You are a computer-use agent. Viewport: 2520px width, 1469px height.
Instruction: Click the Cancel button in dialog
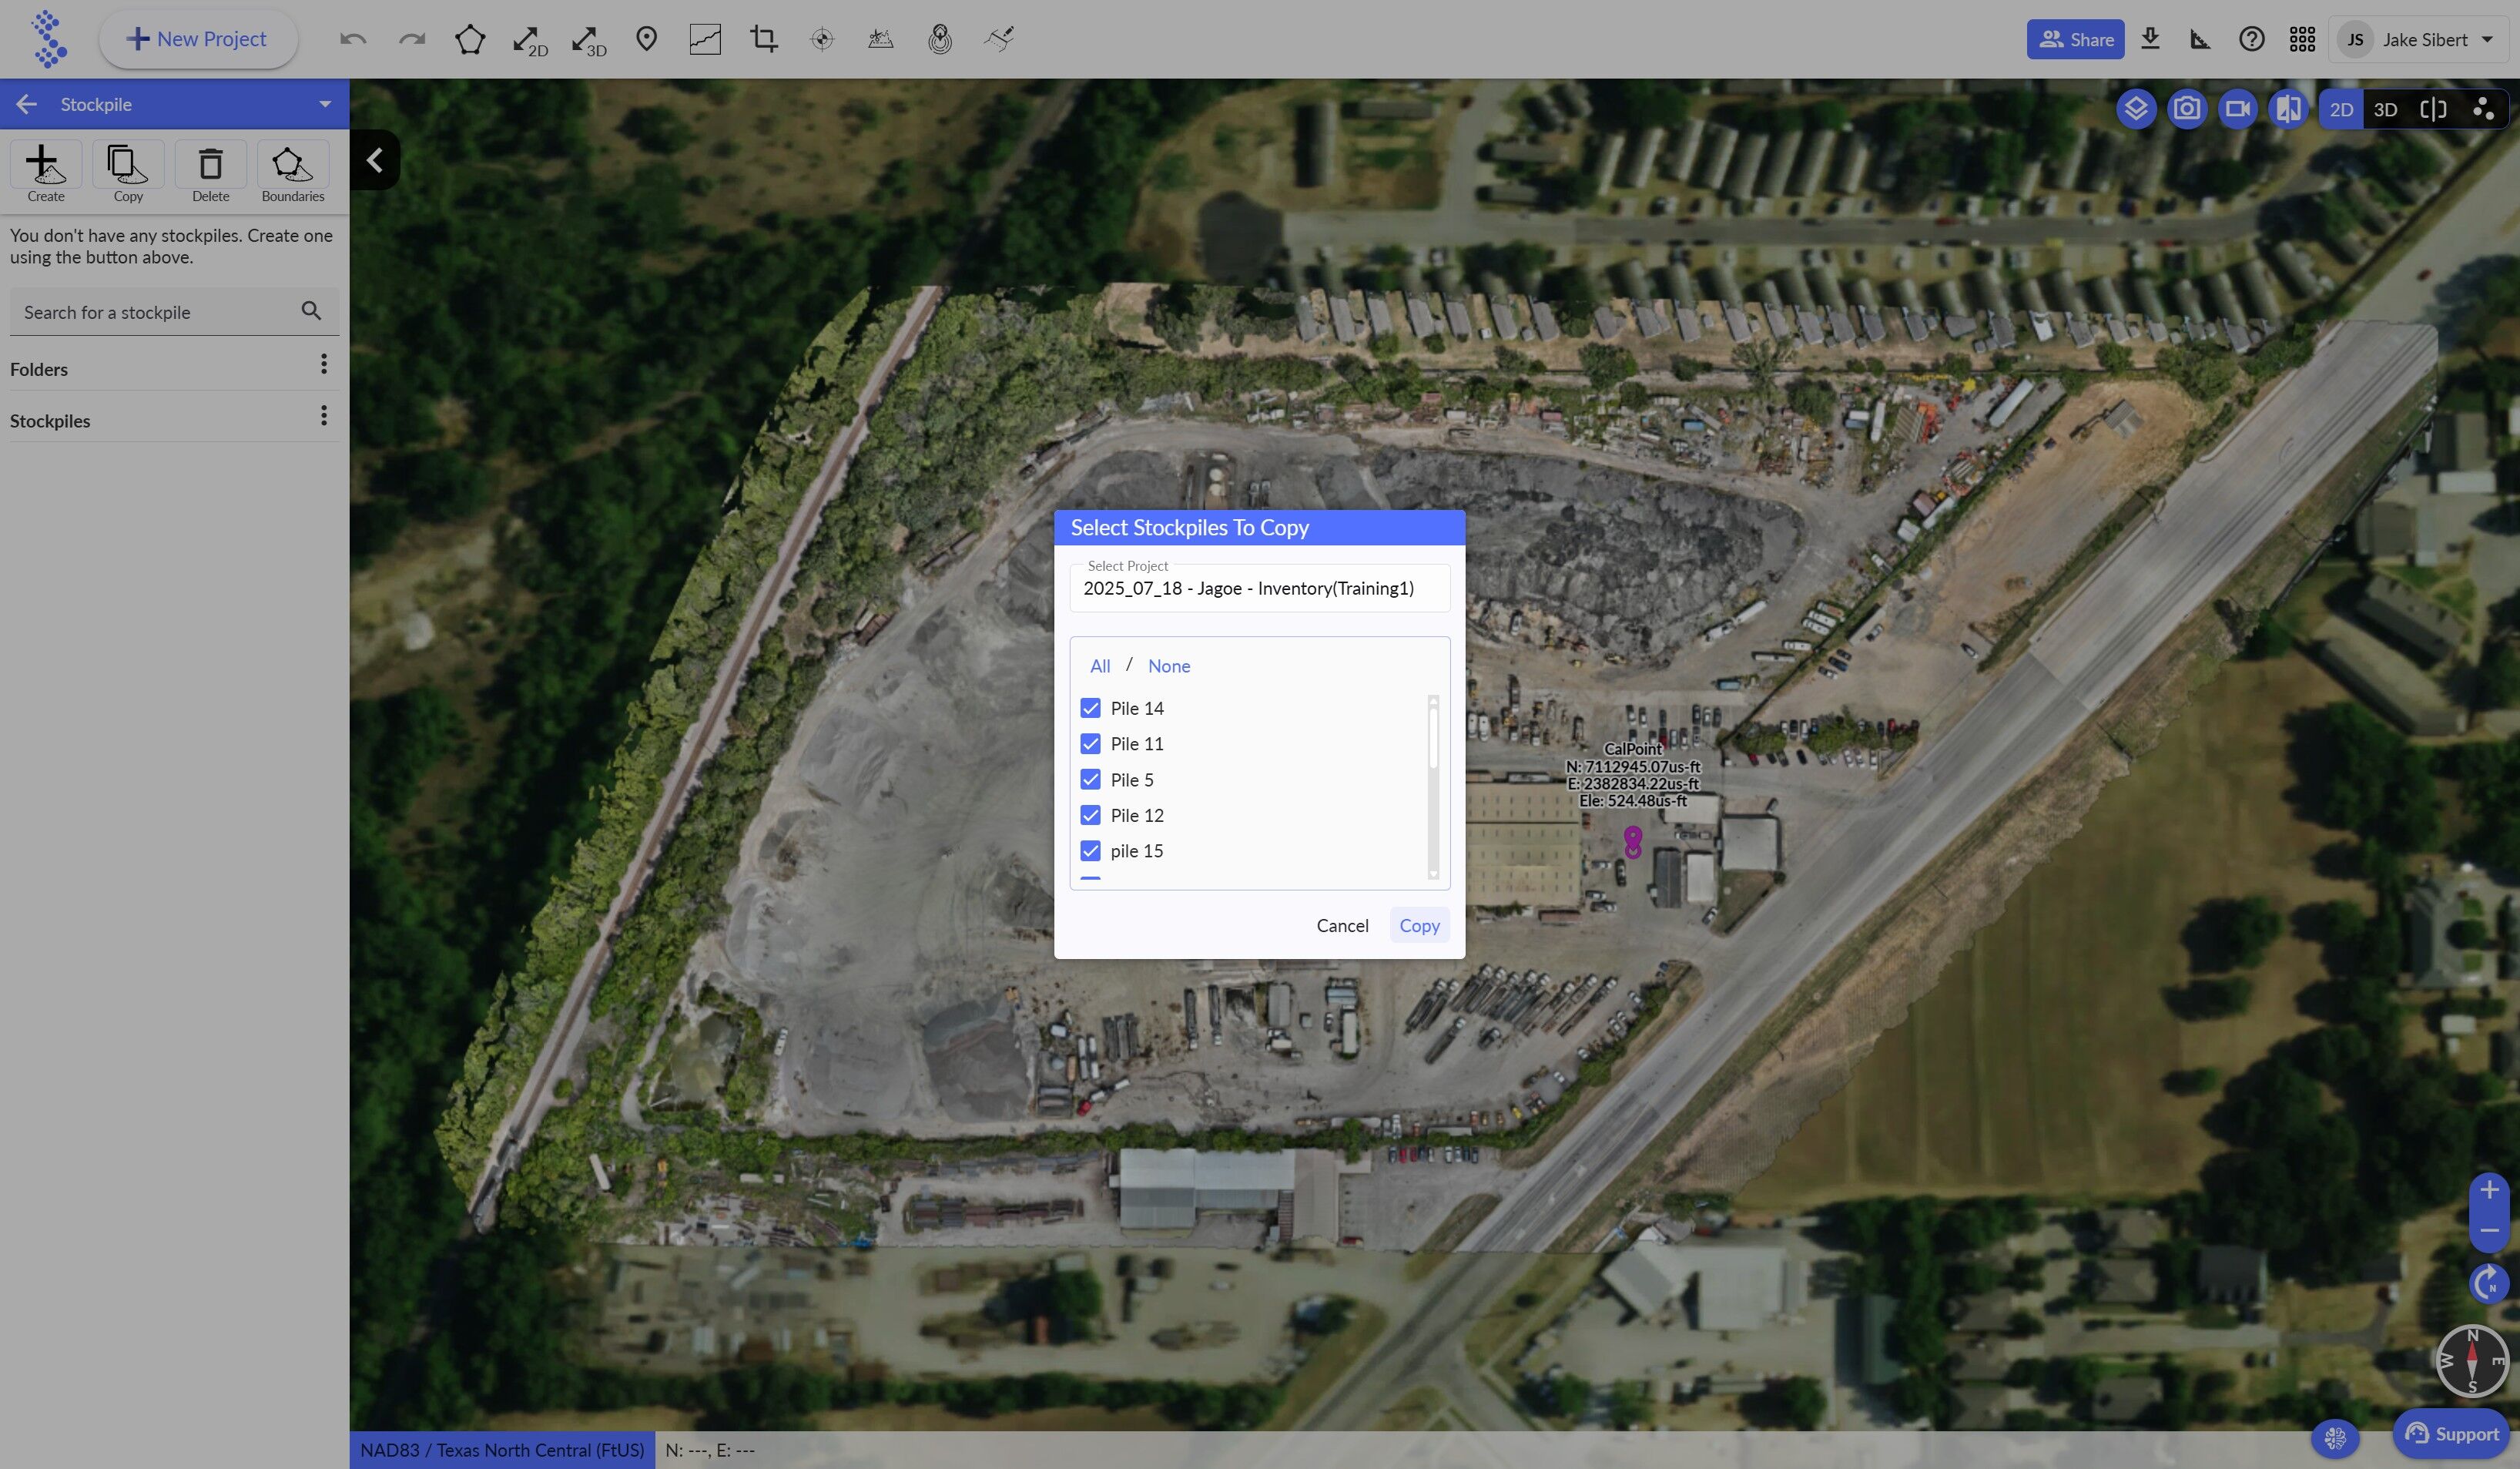click(x=1342, y=926)
